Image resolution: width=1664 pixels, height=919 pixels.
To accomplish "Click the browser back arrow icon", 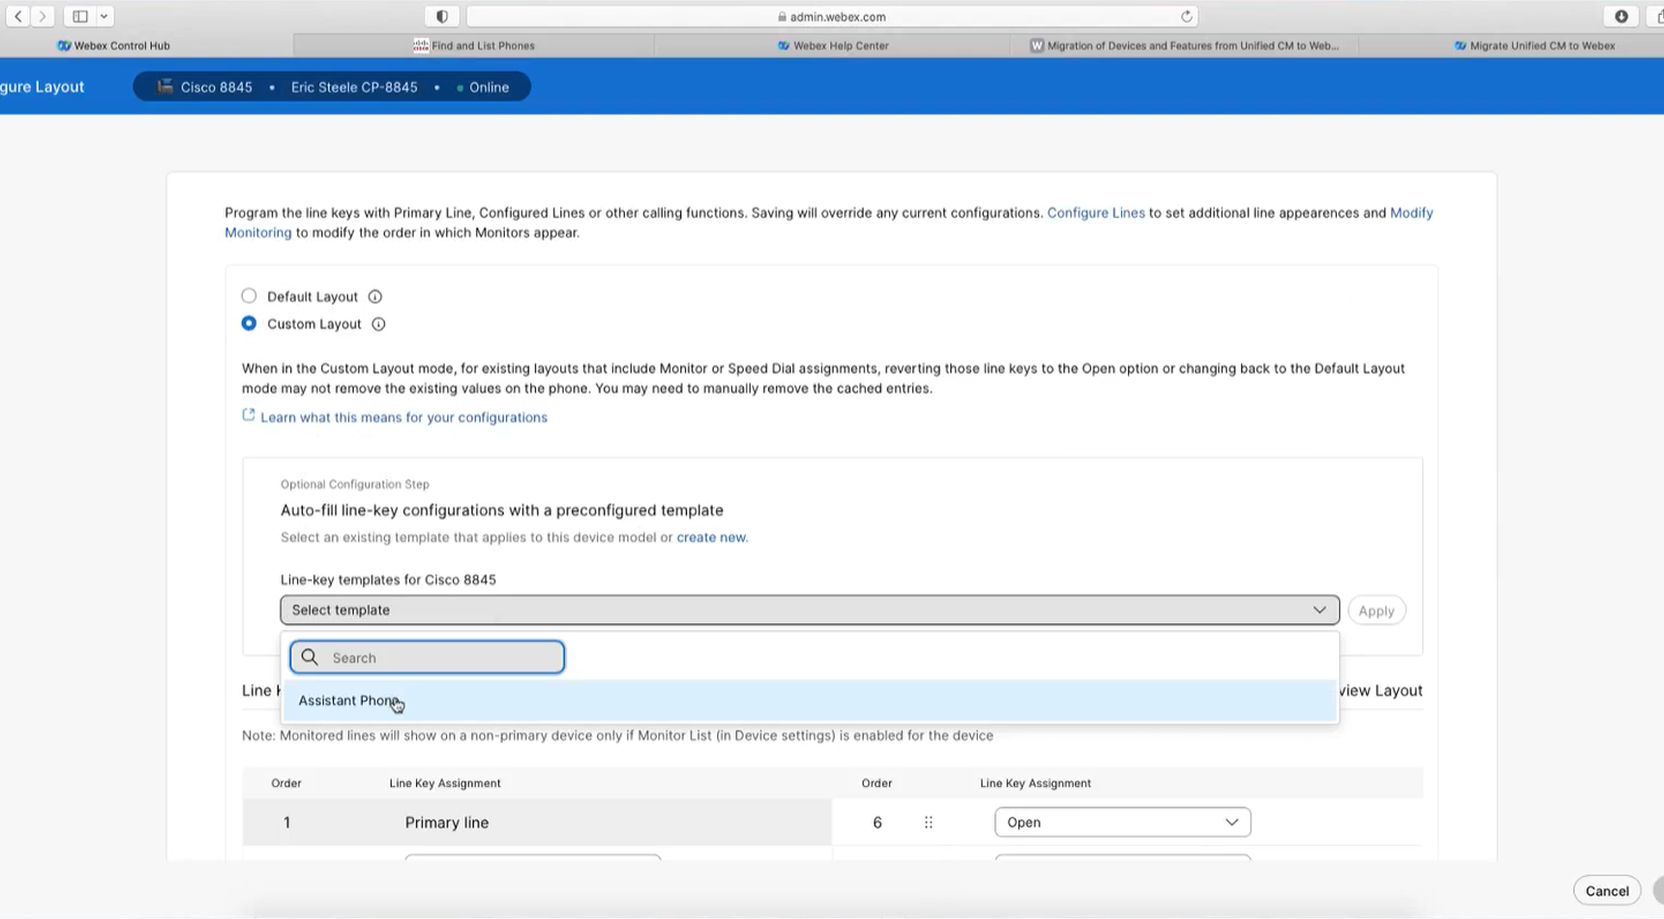I will click(x=18, y=16).
